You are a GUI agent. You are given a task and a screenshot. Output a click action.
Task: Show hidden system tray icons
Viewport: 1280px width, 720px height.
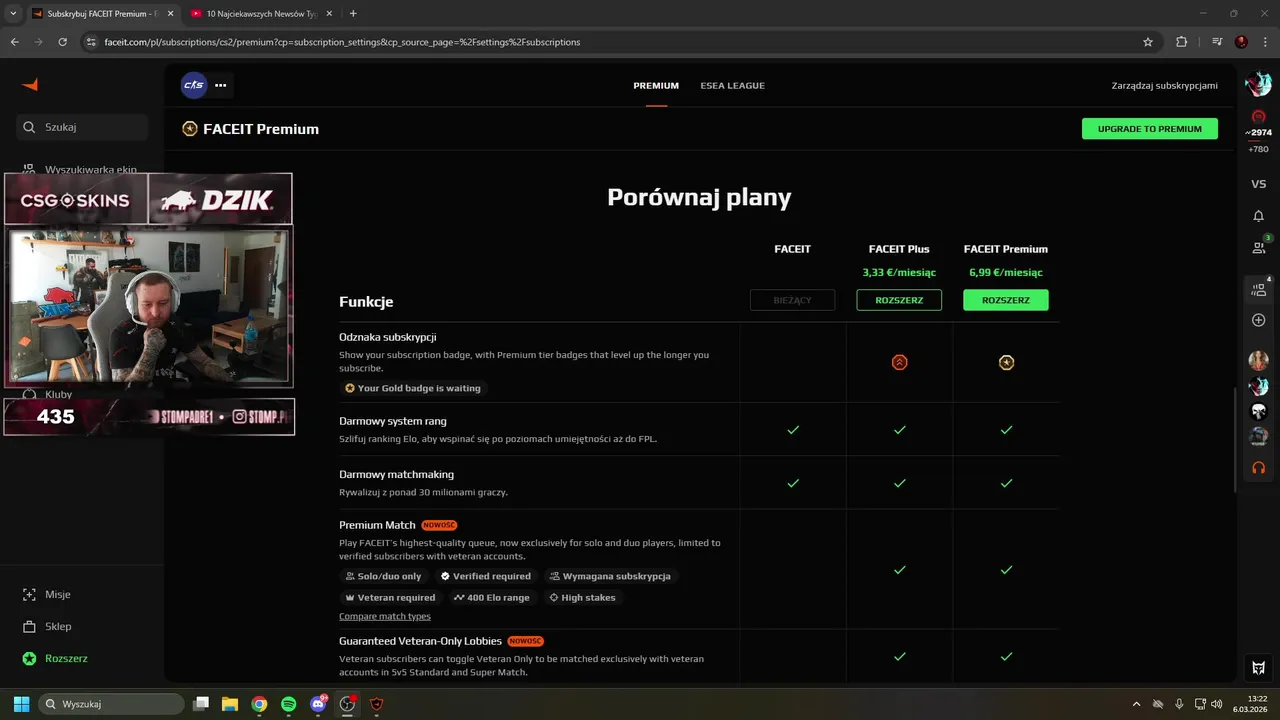1136,704
